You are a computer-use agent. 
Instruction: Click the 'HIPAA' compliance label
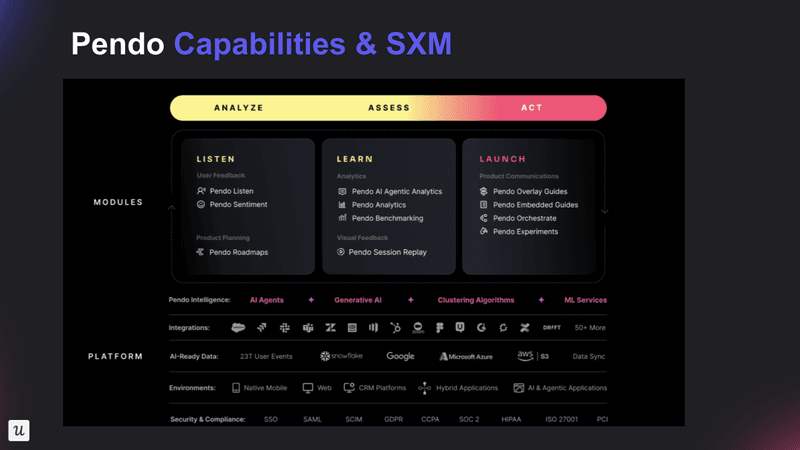(511, 419)
